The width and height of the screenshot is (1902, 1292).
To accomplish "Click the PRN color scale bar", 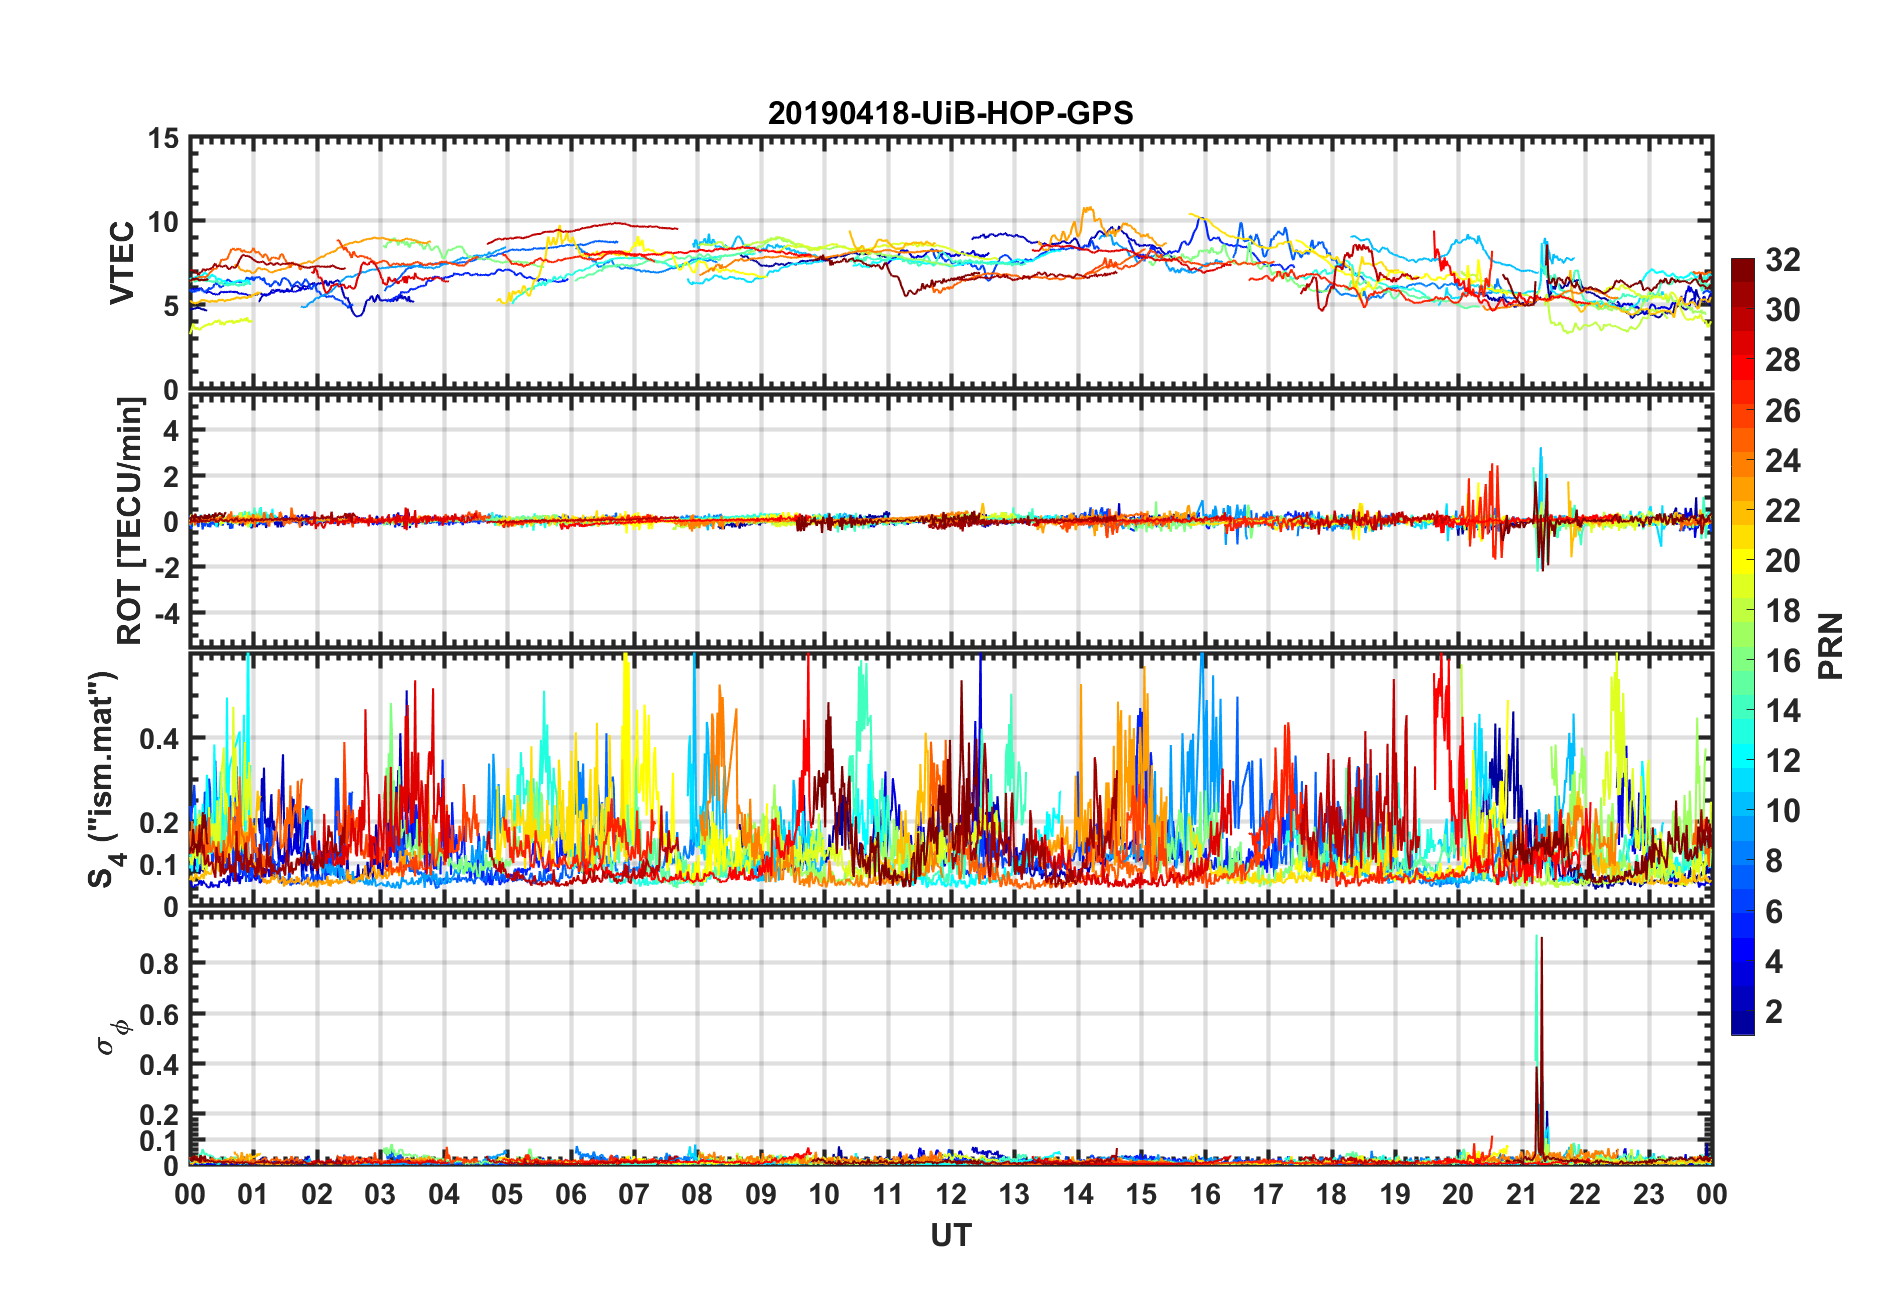I will click(1743, 646).
